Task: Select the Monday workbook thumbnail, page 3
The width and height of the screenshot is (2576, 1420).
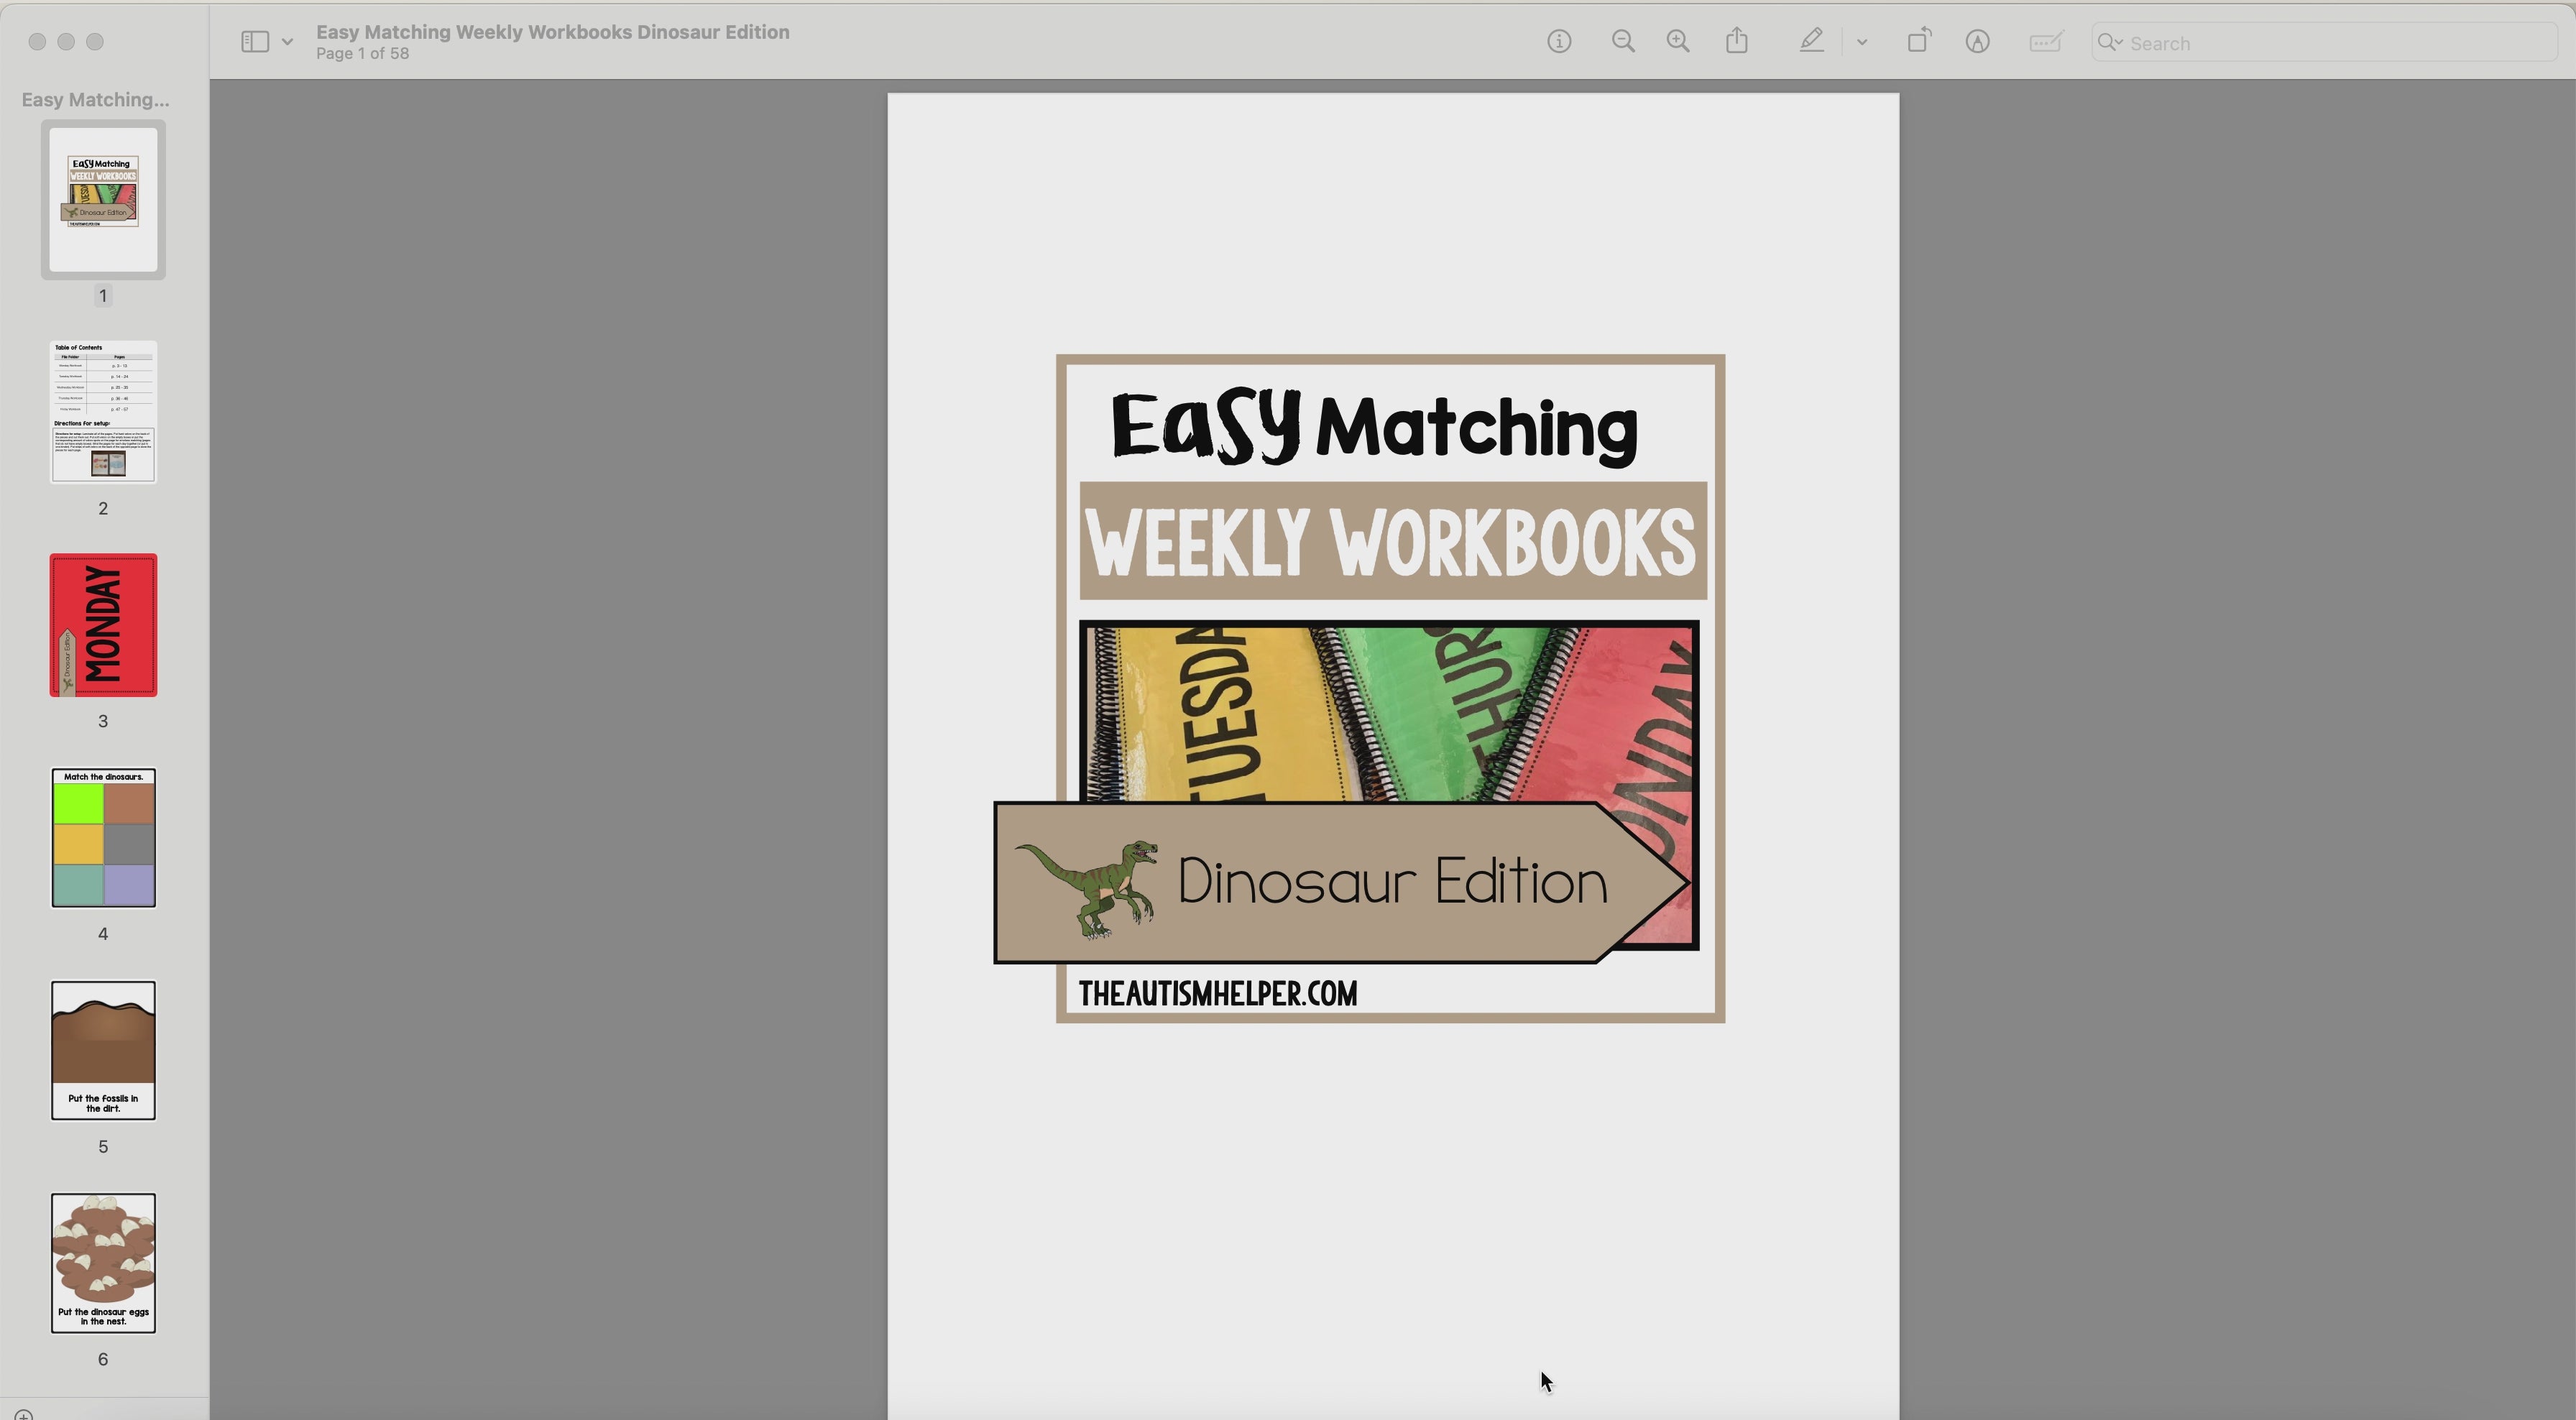Action: (x=102, y=624)
